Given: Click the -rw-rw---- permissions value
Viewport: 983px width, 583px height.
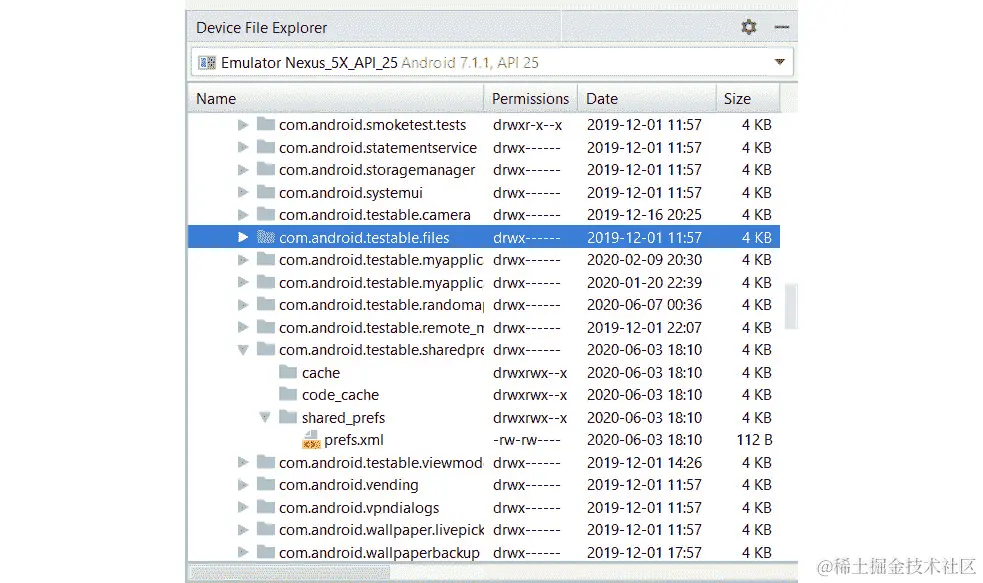Looking at the screenshot, I should point(527,440).
